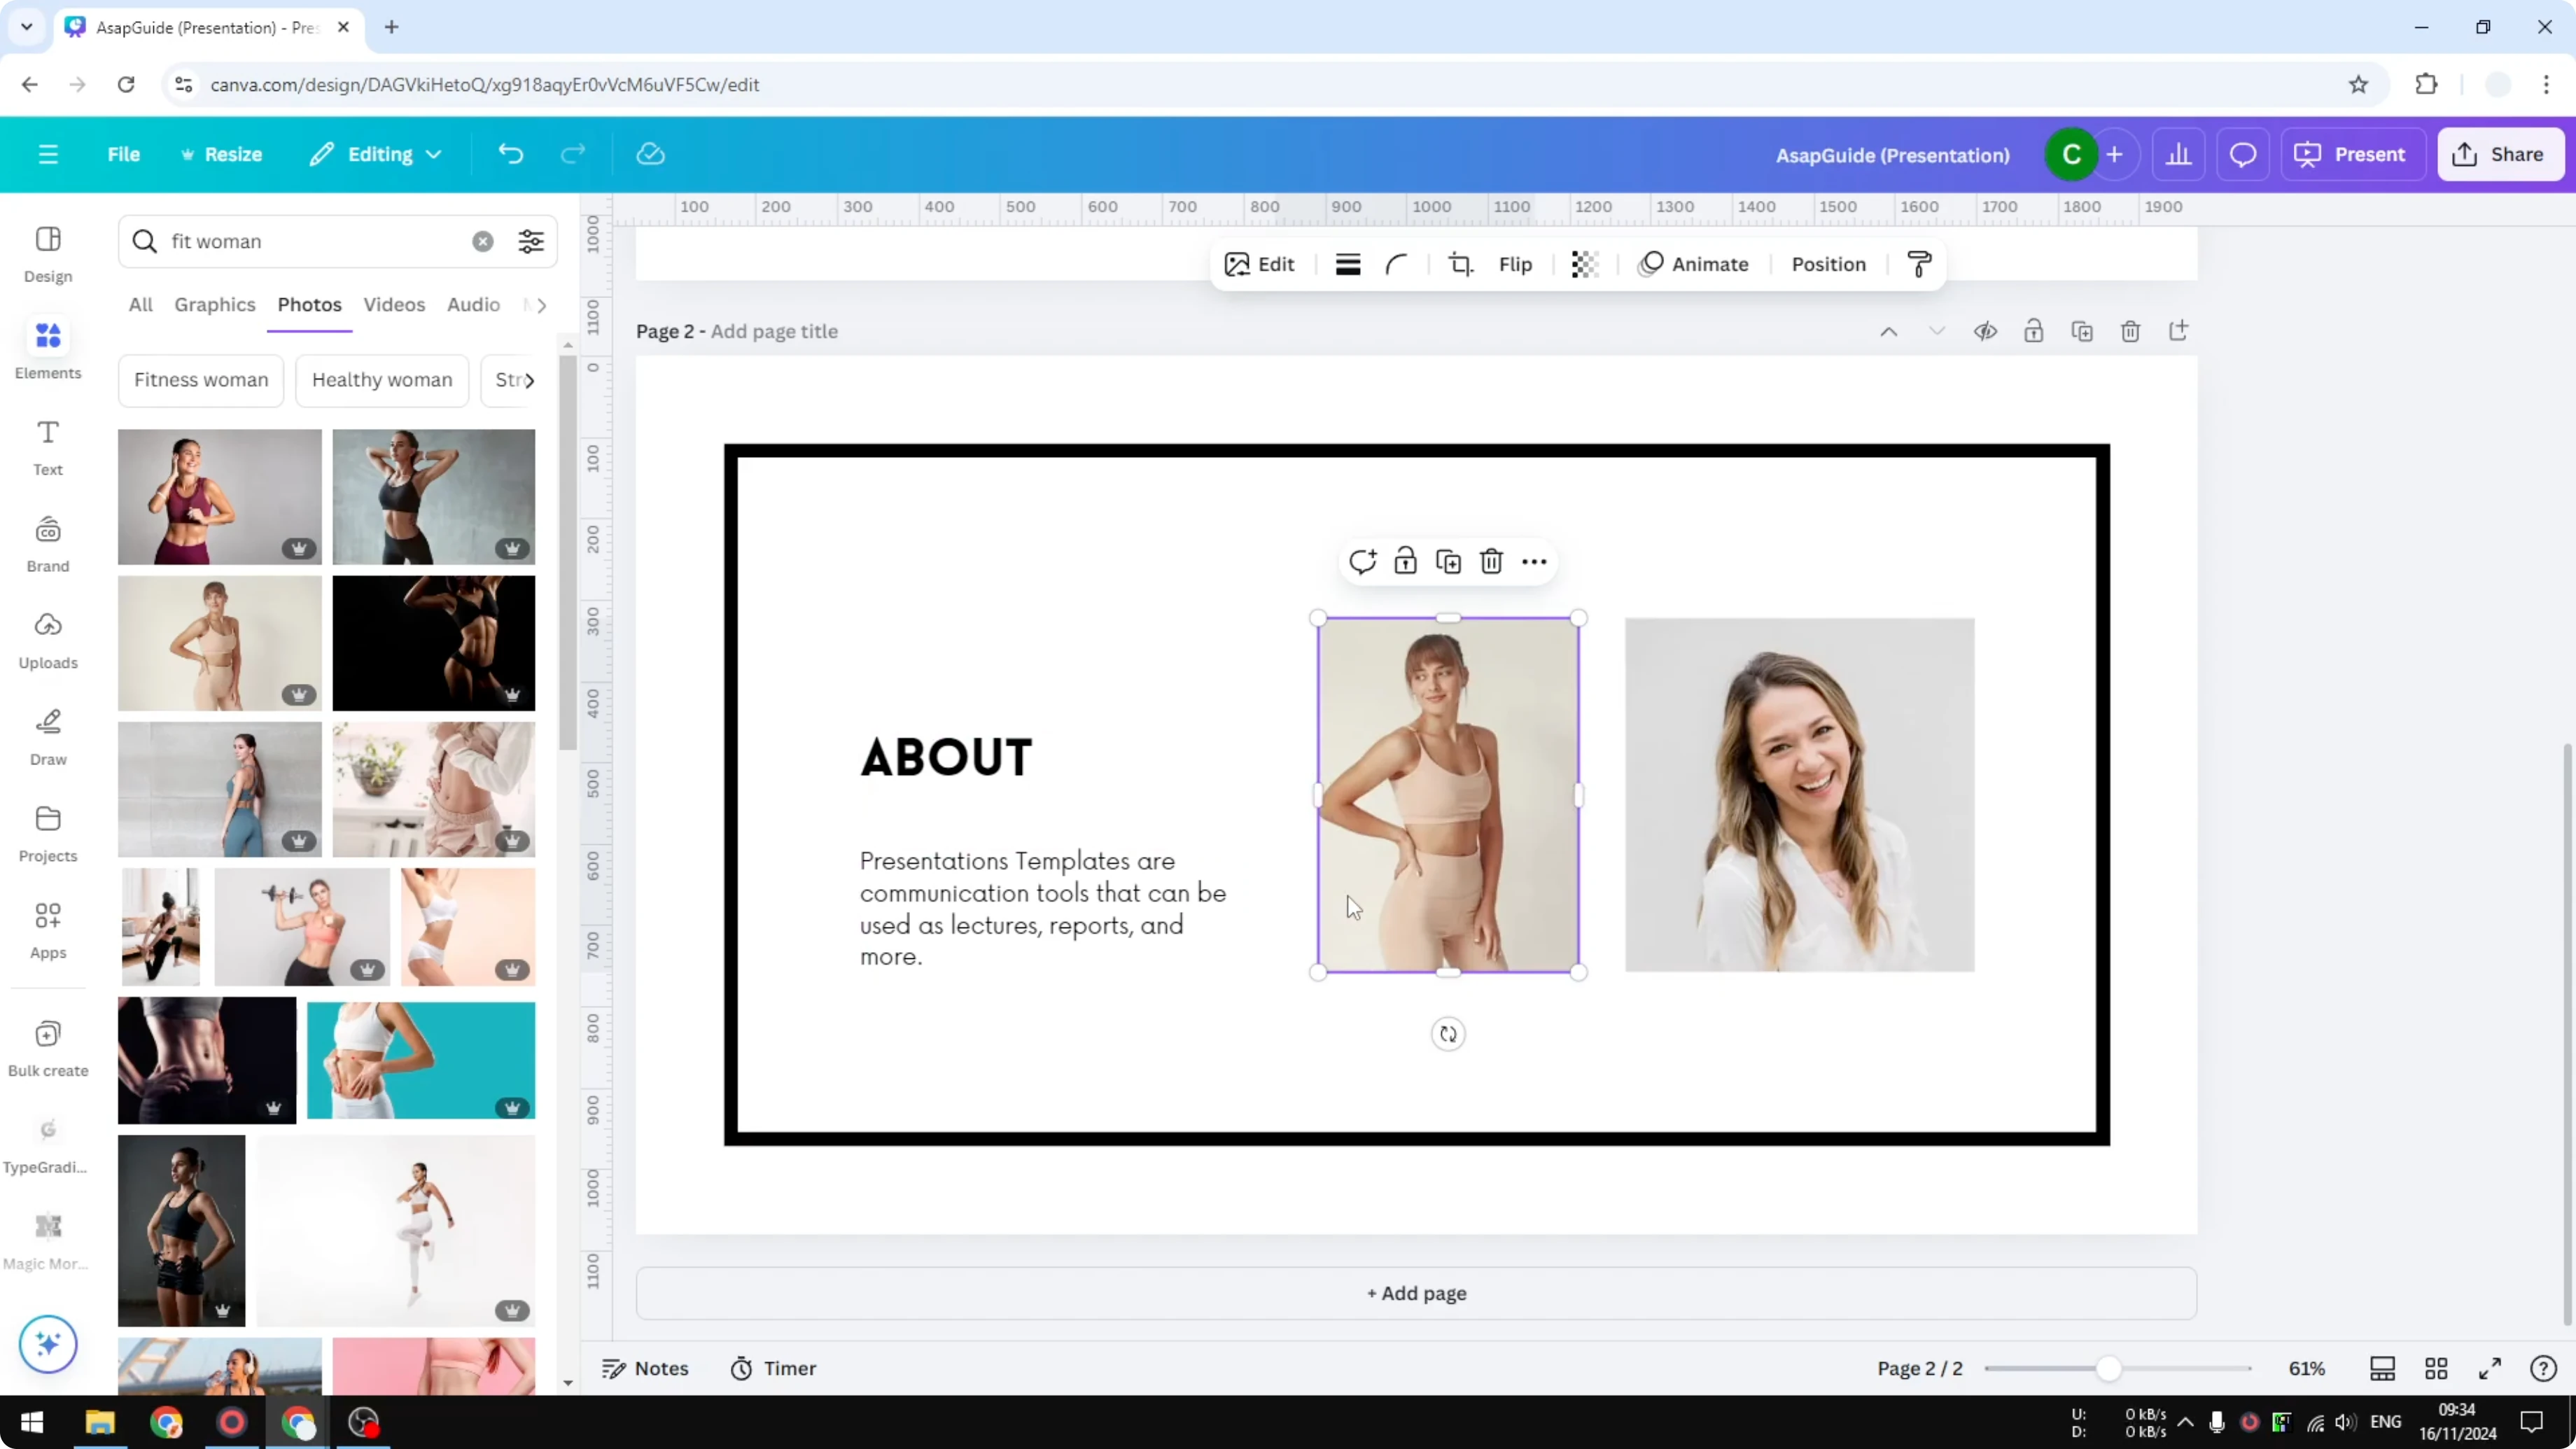Add a comment to the selected image
This screenshot has height=1449, width=2576.
tap(1362, 561)
